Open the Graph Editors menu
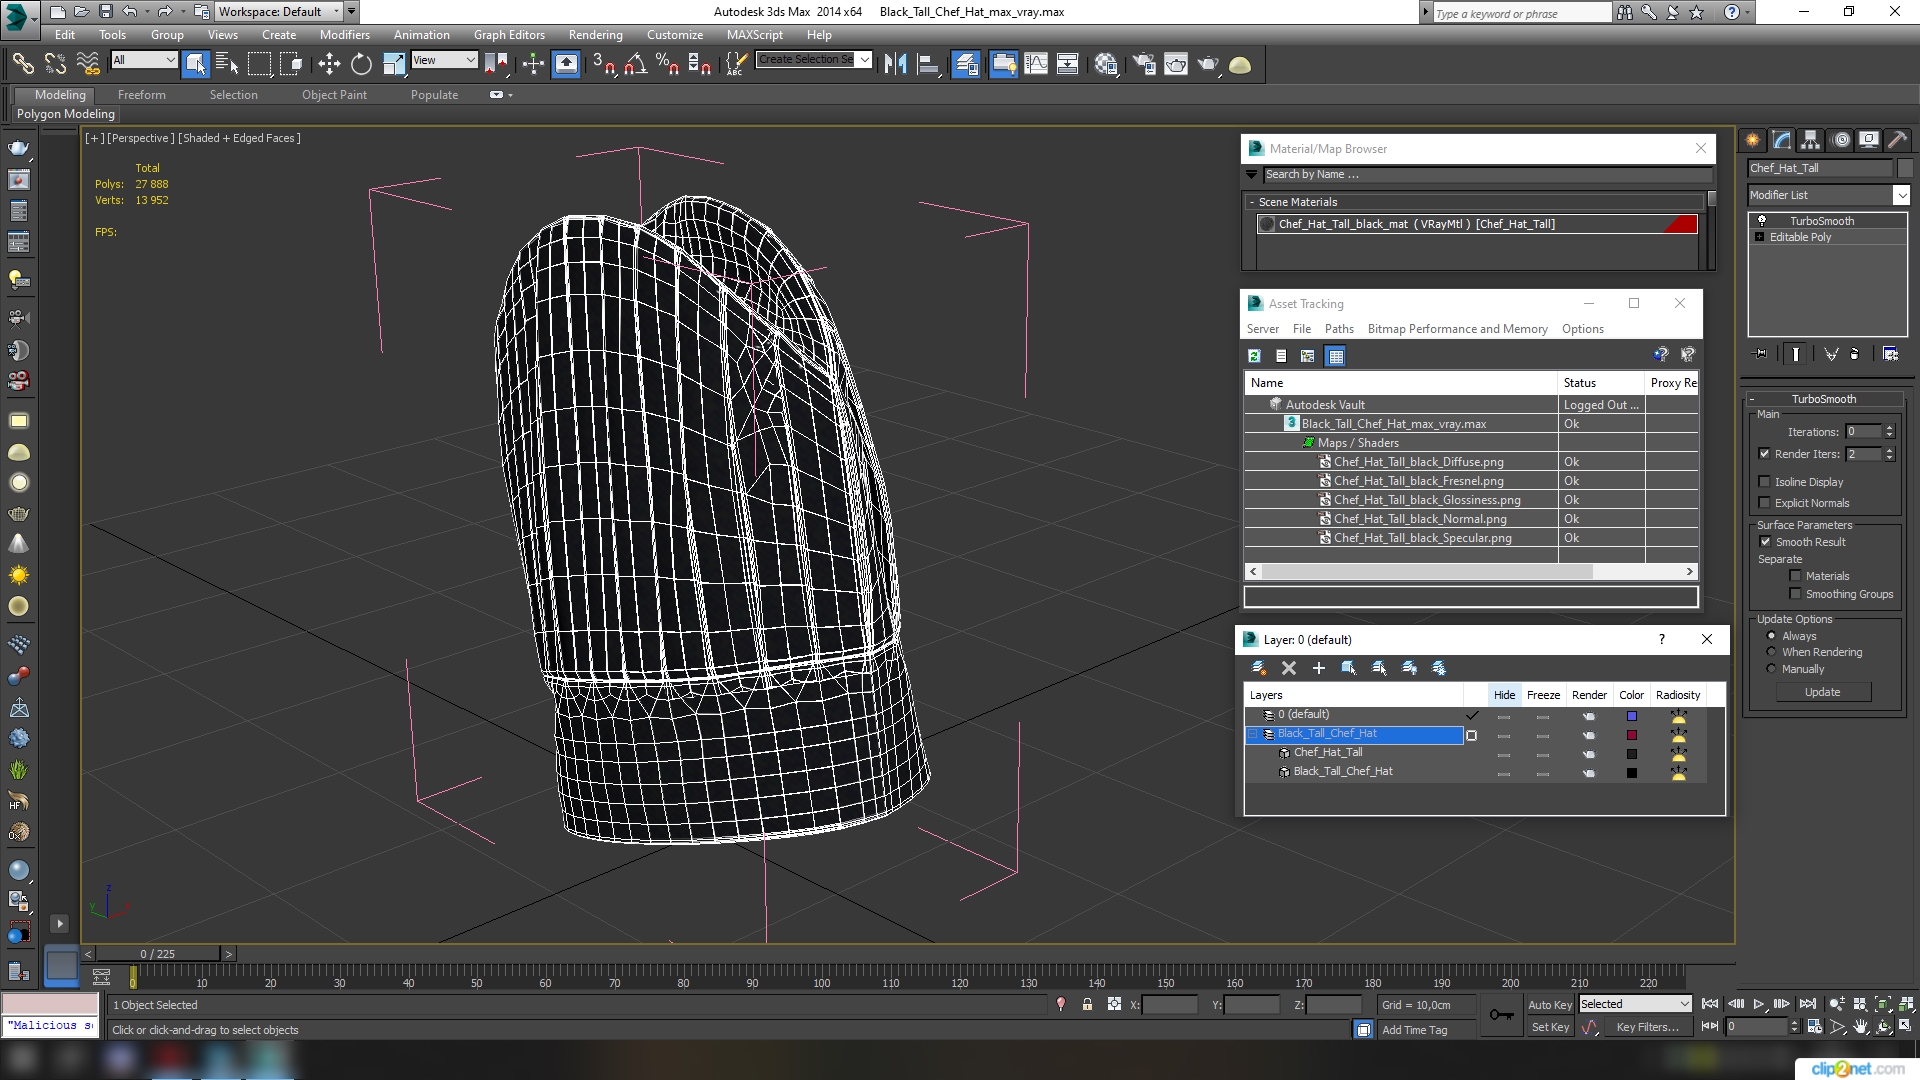Viewport: 1920px width, 1080px height. [509, 34]
